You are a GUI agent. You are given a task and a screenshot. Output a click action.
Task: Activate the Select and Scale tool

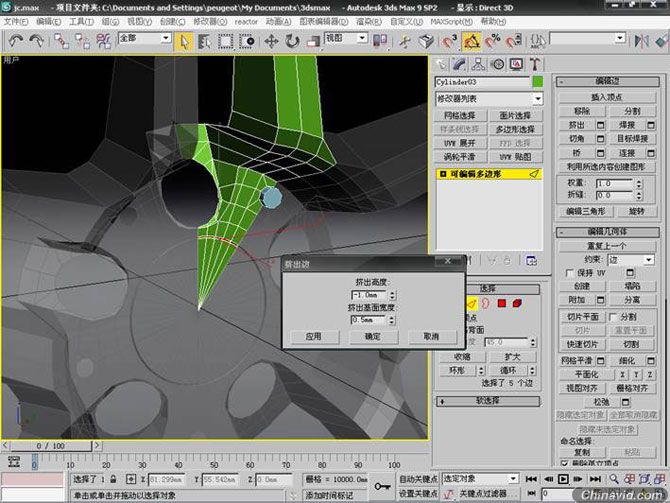313,41
